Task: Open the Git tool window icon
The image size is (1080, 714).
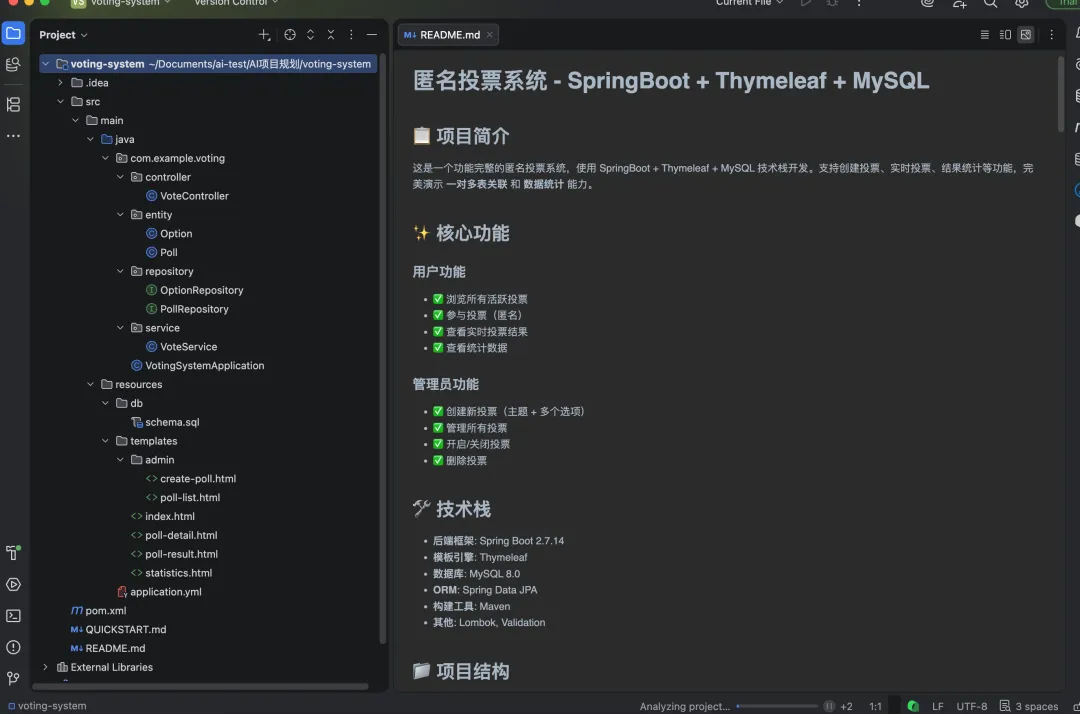Action: [x=13, y=678]
